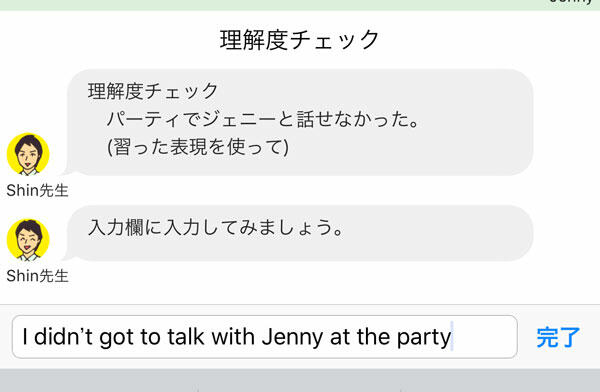Tap the 入力欄に入力してみましょう message bubble
This screenshot has width=600, height=392.
[300, 233]
